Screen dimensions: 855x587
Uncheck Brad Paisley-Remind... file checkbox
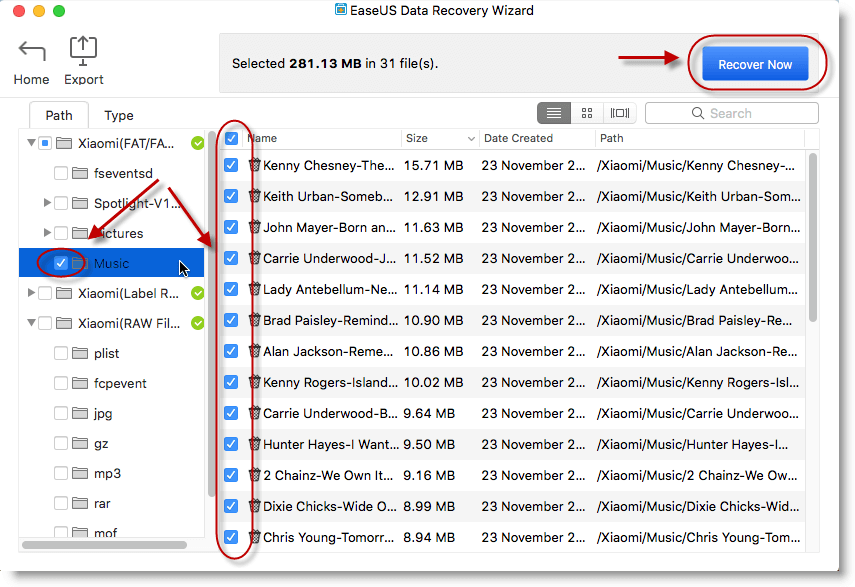click(x=231, y=320)
